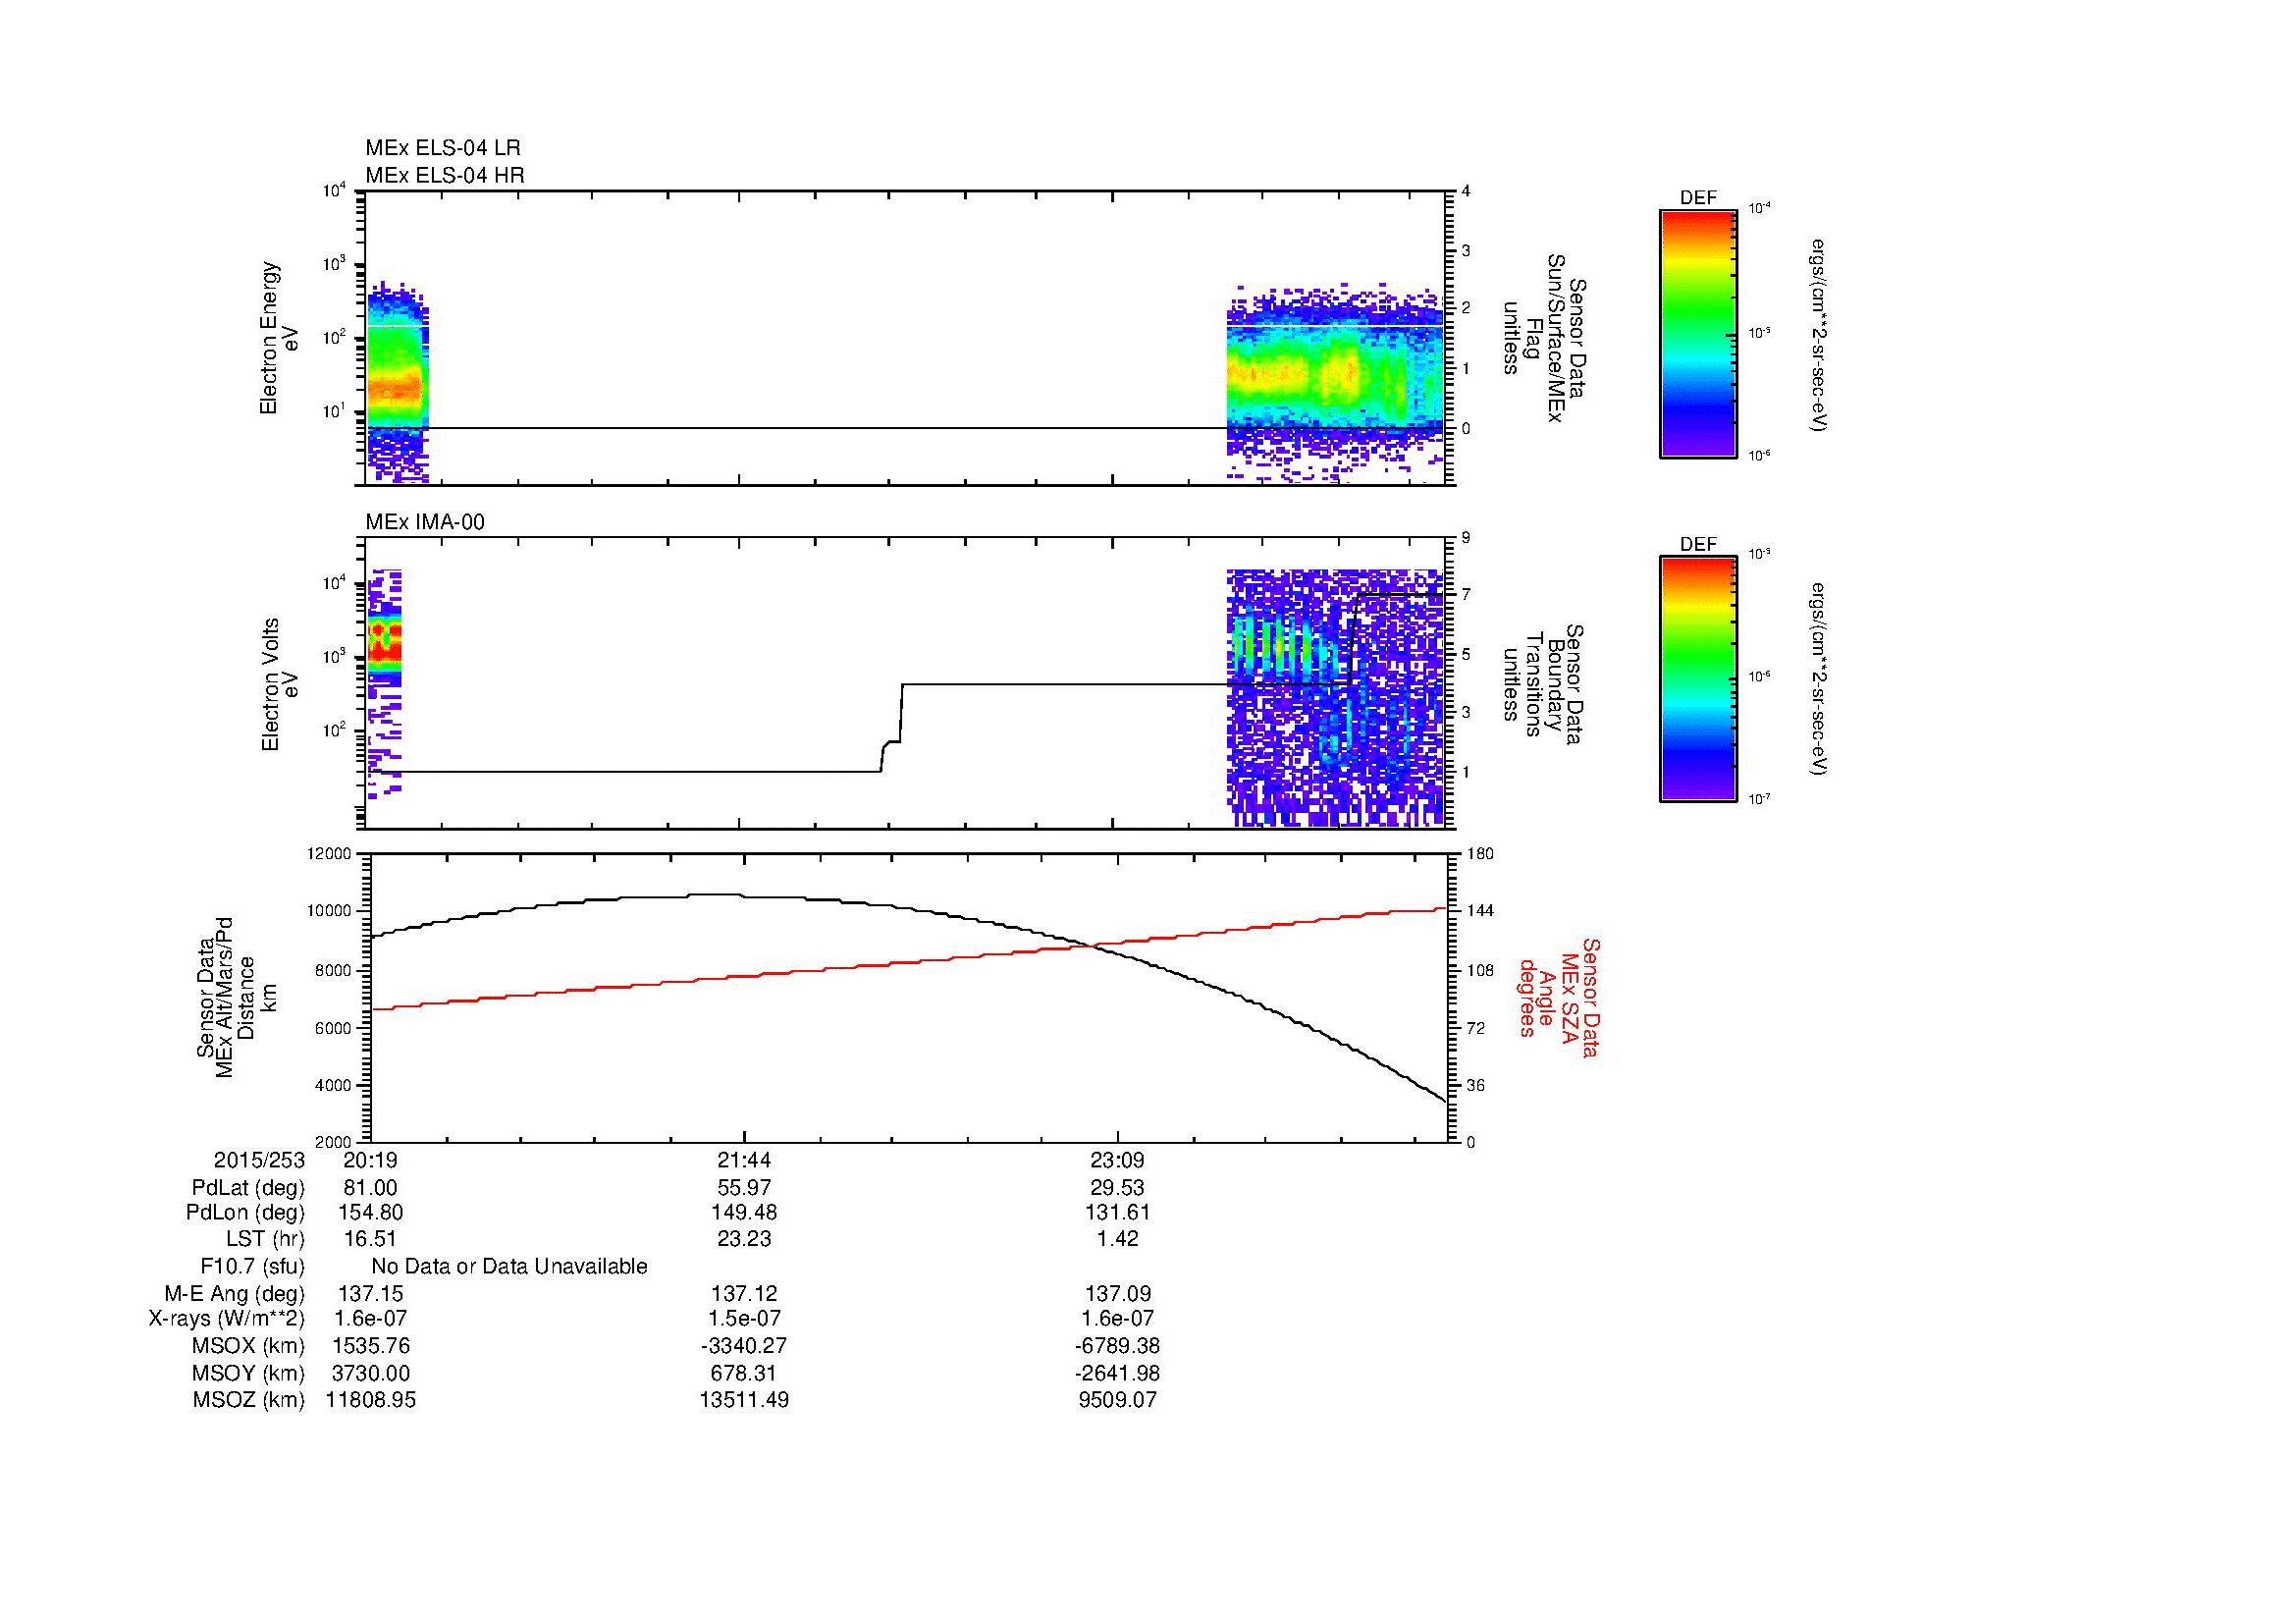Click the LST value 1.42
This screenshot has height=1623, width=2296.
pyautogui.click(x=1117, y=1239)
